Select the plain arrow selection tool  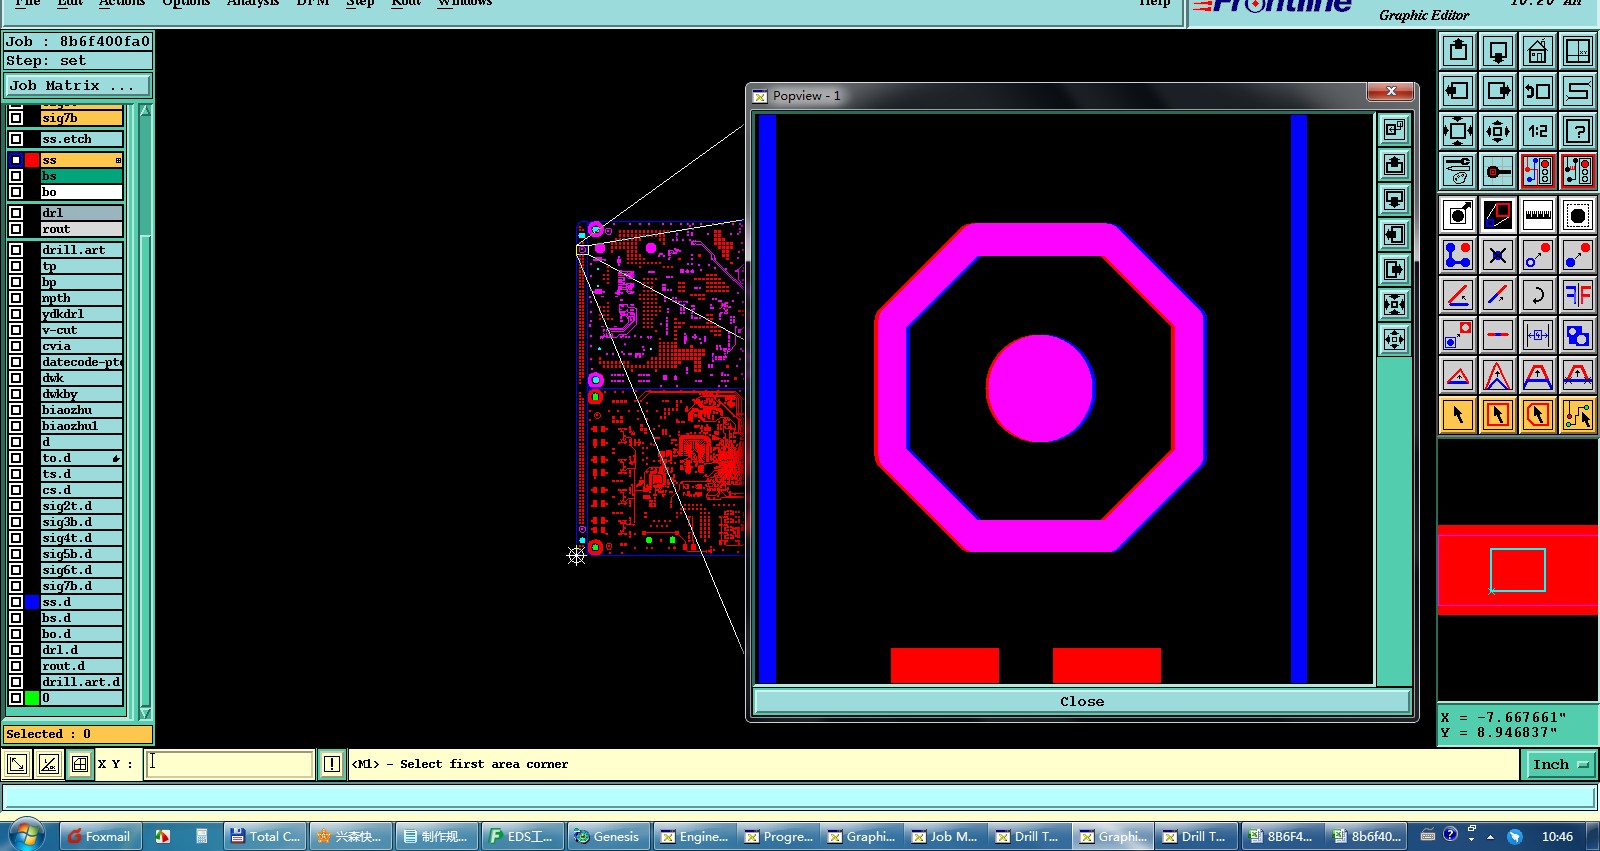[x=1458, y=414]
